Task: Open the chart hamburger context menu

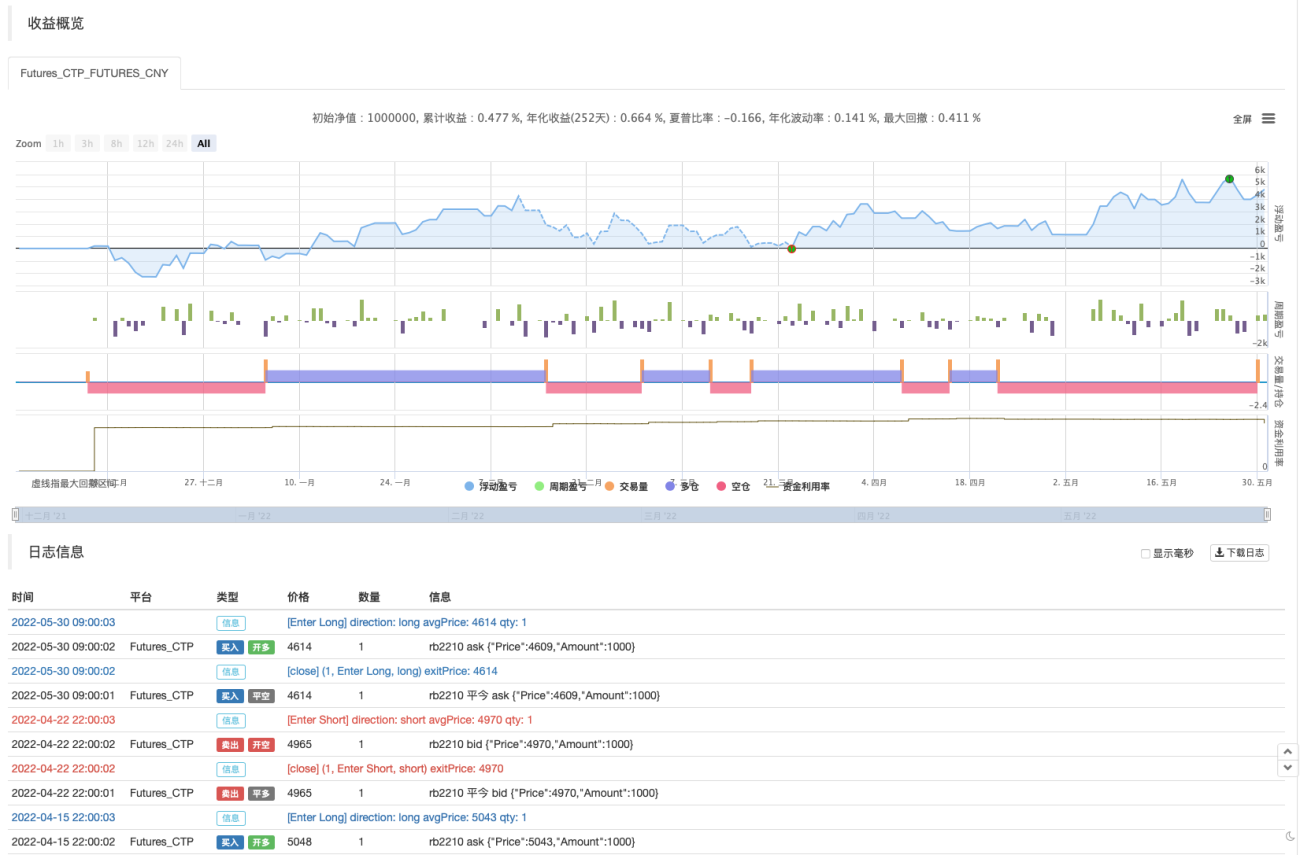Action: click(x=1268, y=118)
